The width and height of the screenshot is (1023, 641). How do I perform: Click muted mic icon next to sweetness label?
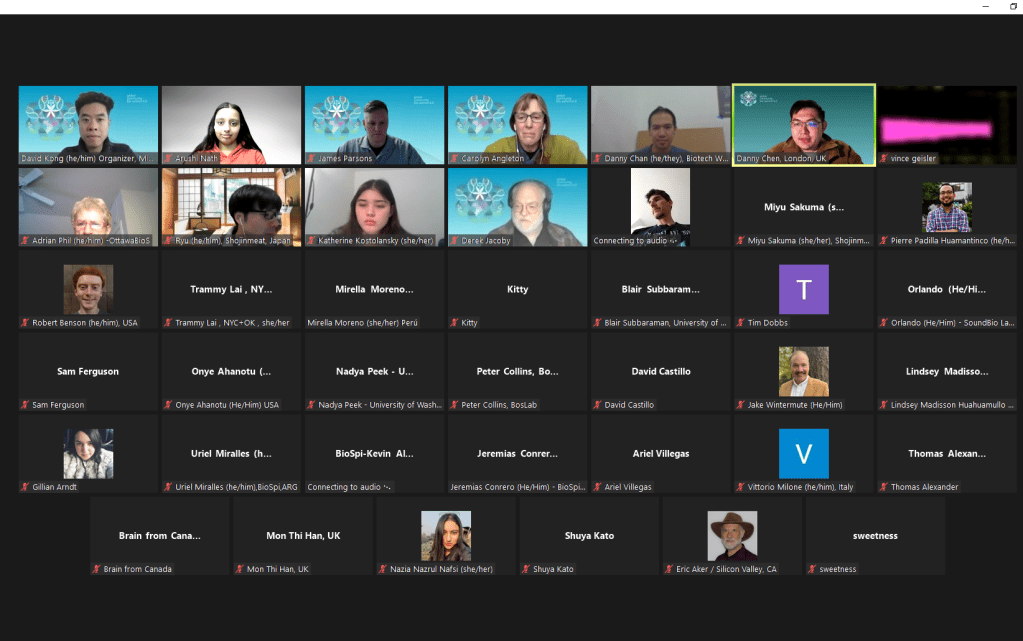tap(813, 569)
